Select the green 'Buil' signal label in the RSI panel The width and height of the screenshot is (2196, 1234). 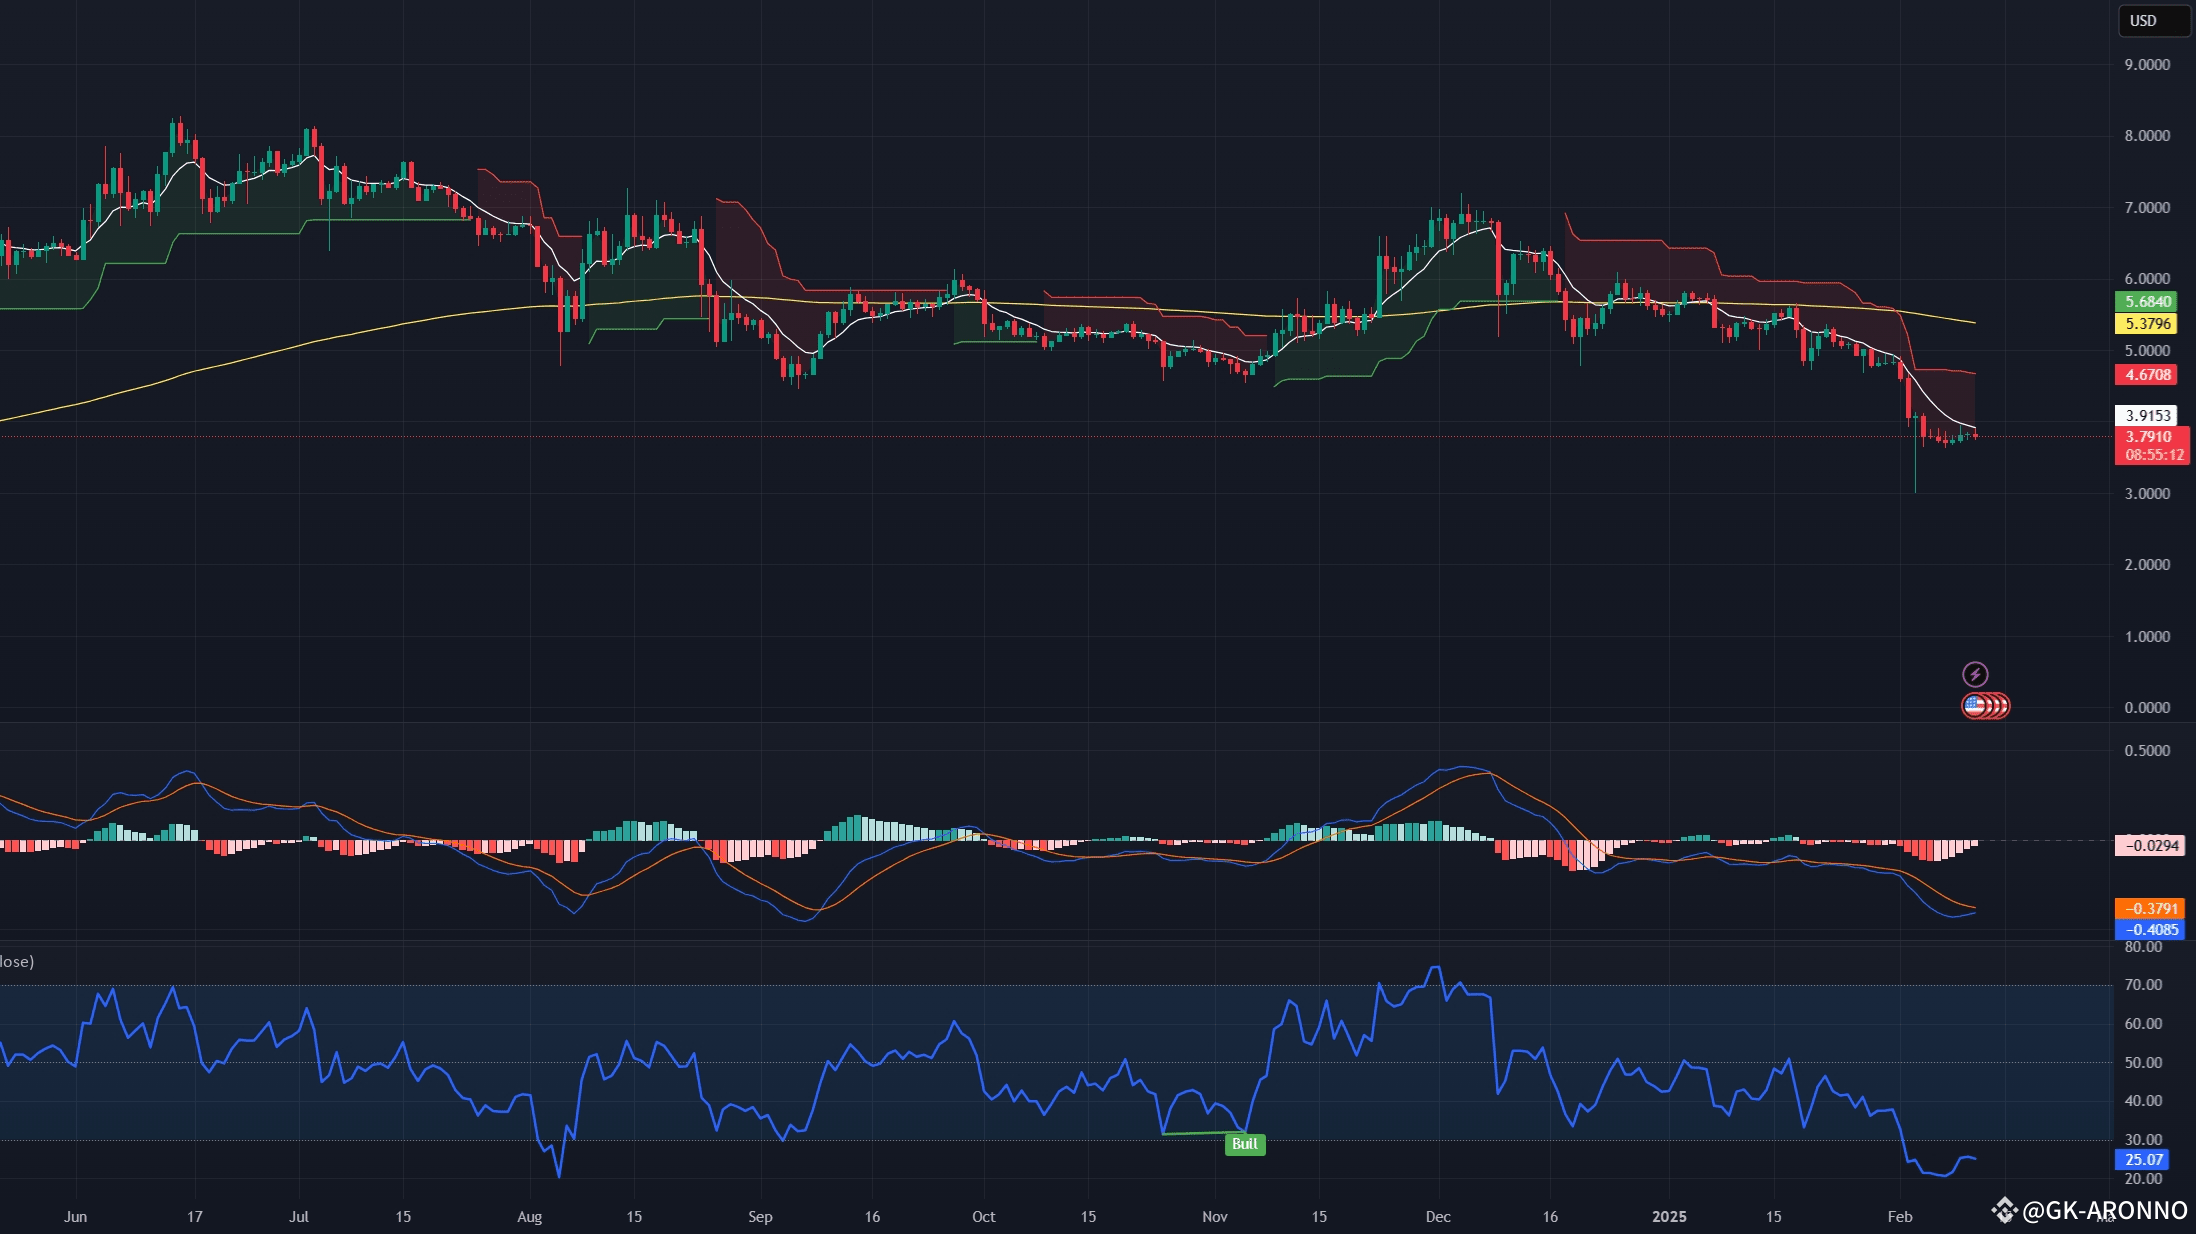click(1244, 1144)
